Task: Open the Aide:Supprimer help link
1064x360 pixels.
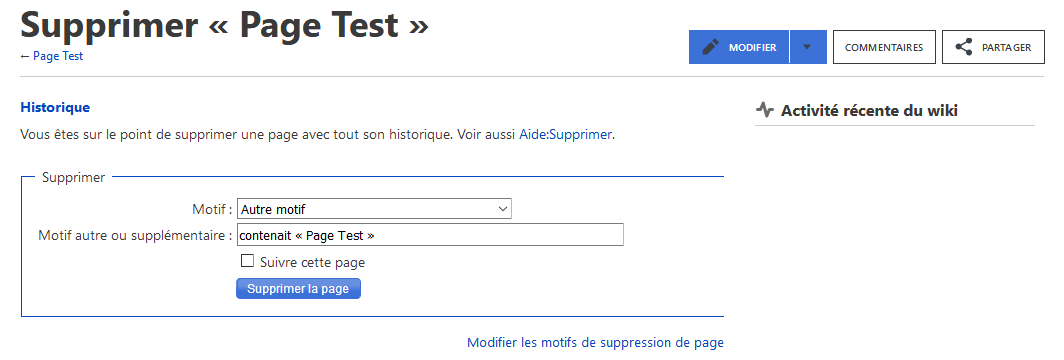Action: [x=565, y=134]
